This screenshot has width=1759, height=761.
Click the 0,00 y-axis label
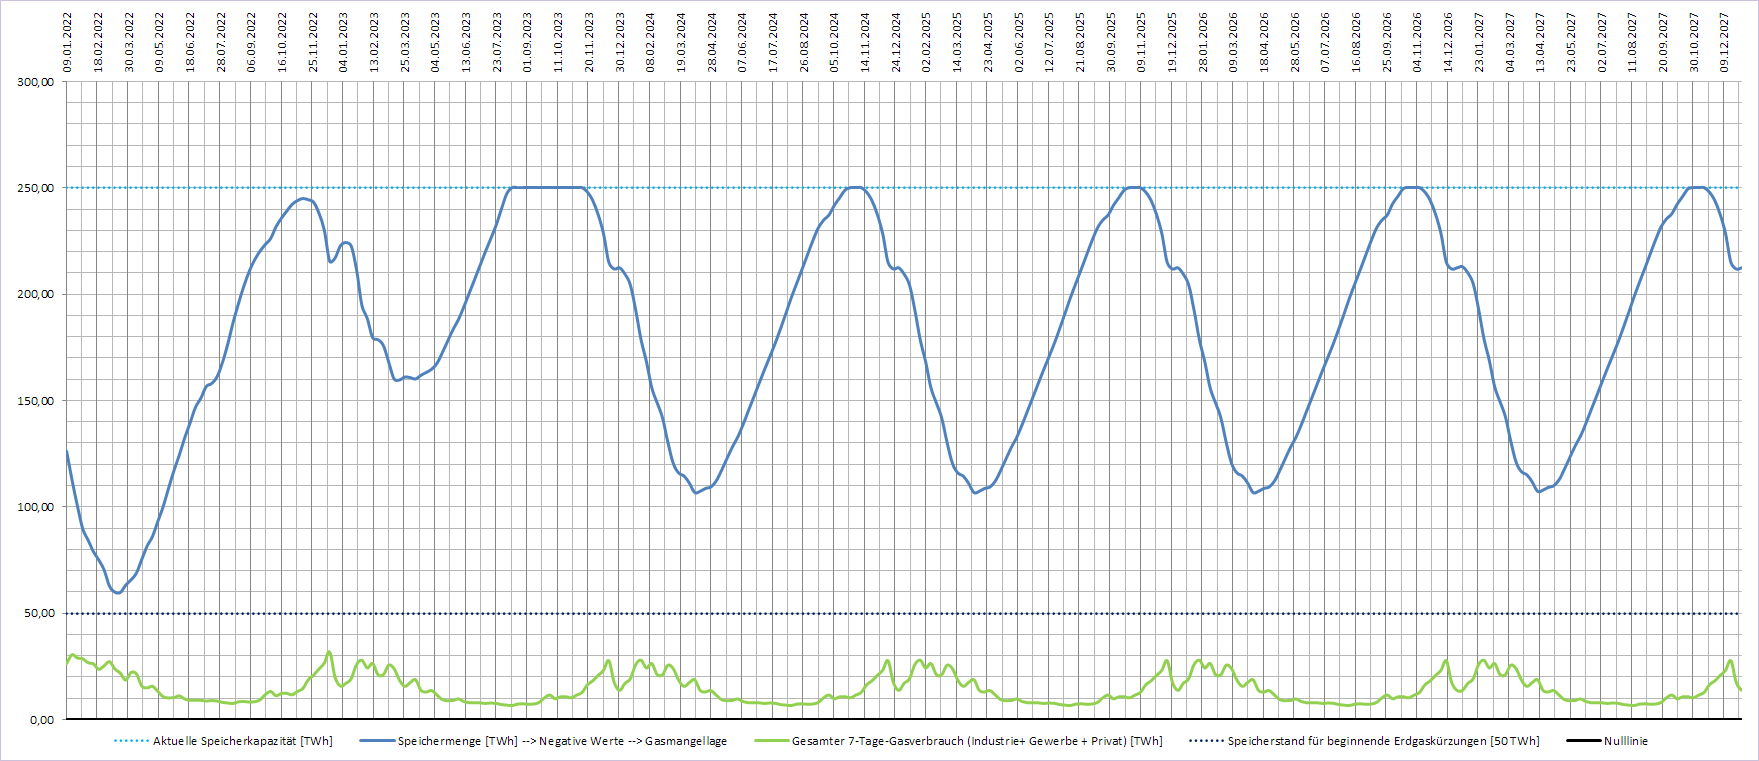(x=42, y=720)
